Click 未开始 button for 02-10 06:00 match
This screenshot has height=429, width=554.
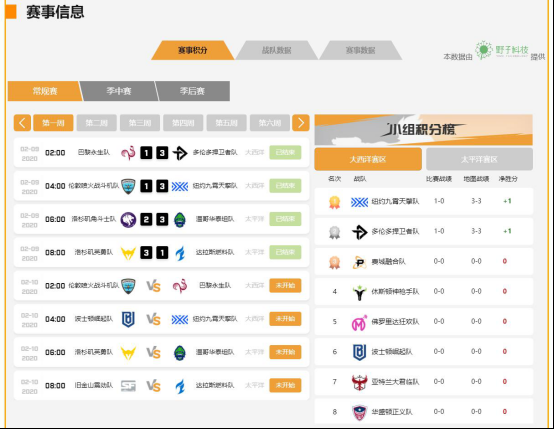[285, 352]
